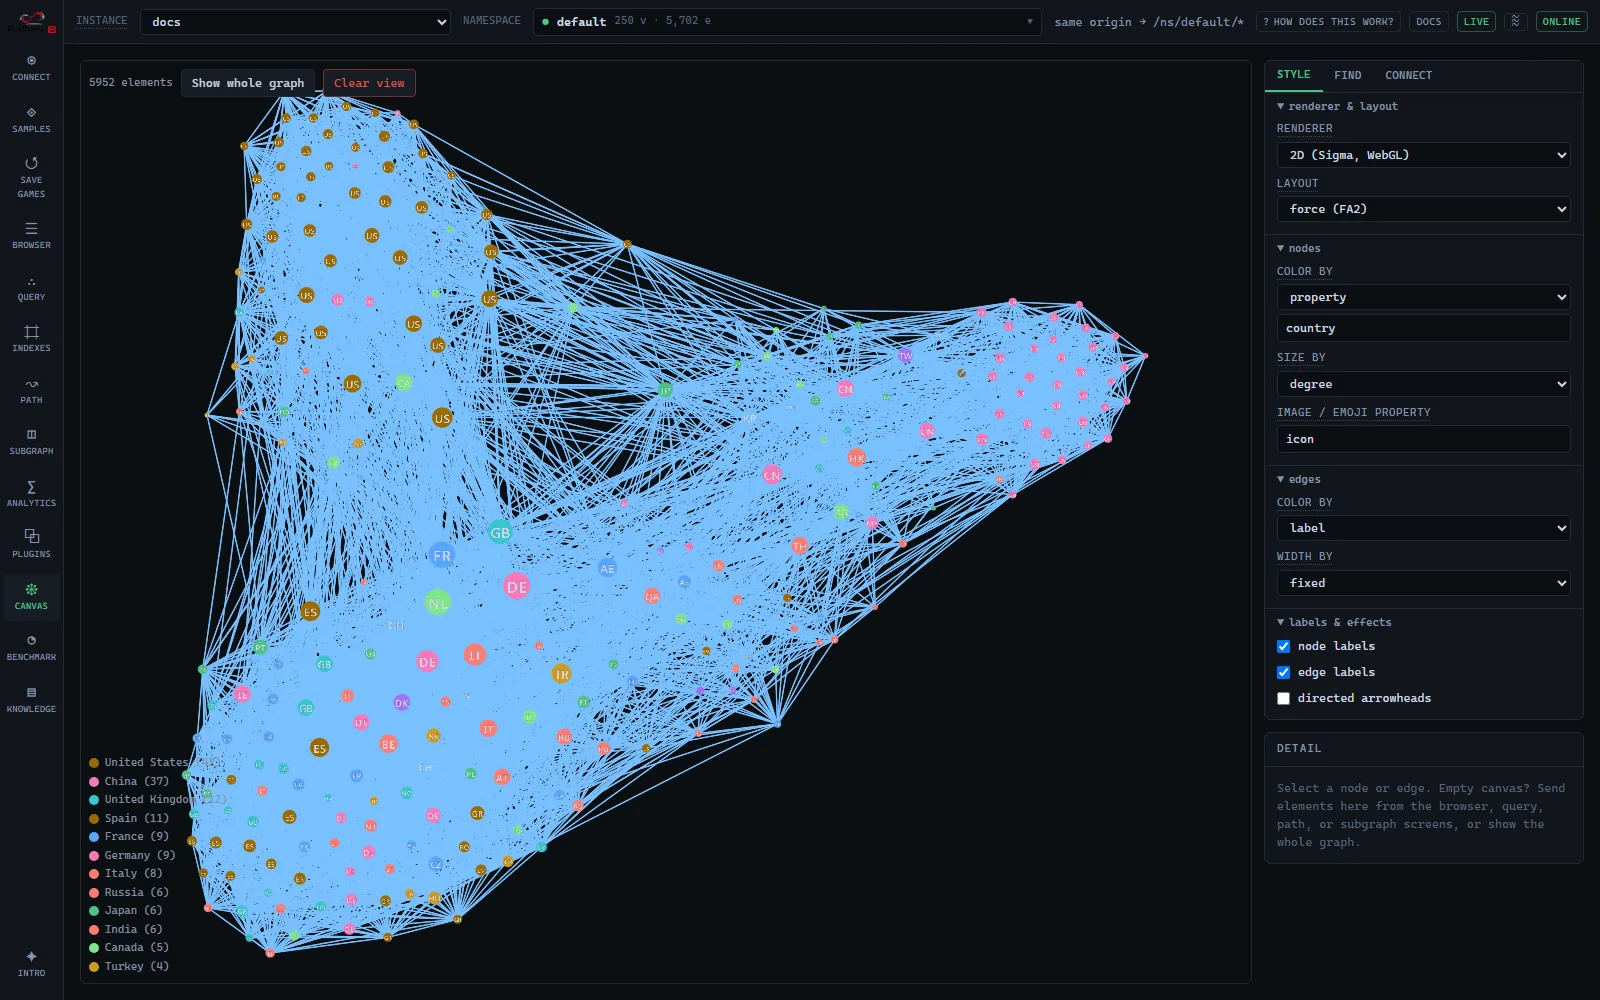Click the country property input field

(x=1423, y=328)
